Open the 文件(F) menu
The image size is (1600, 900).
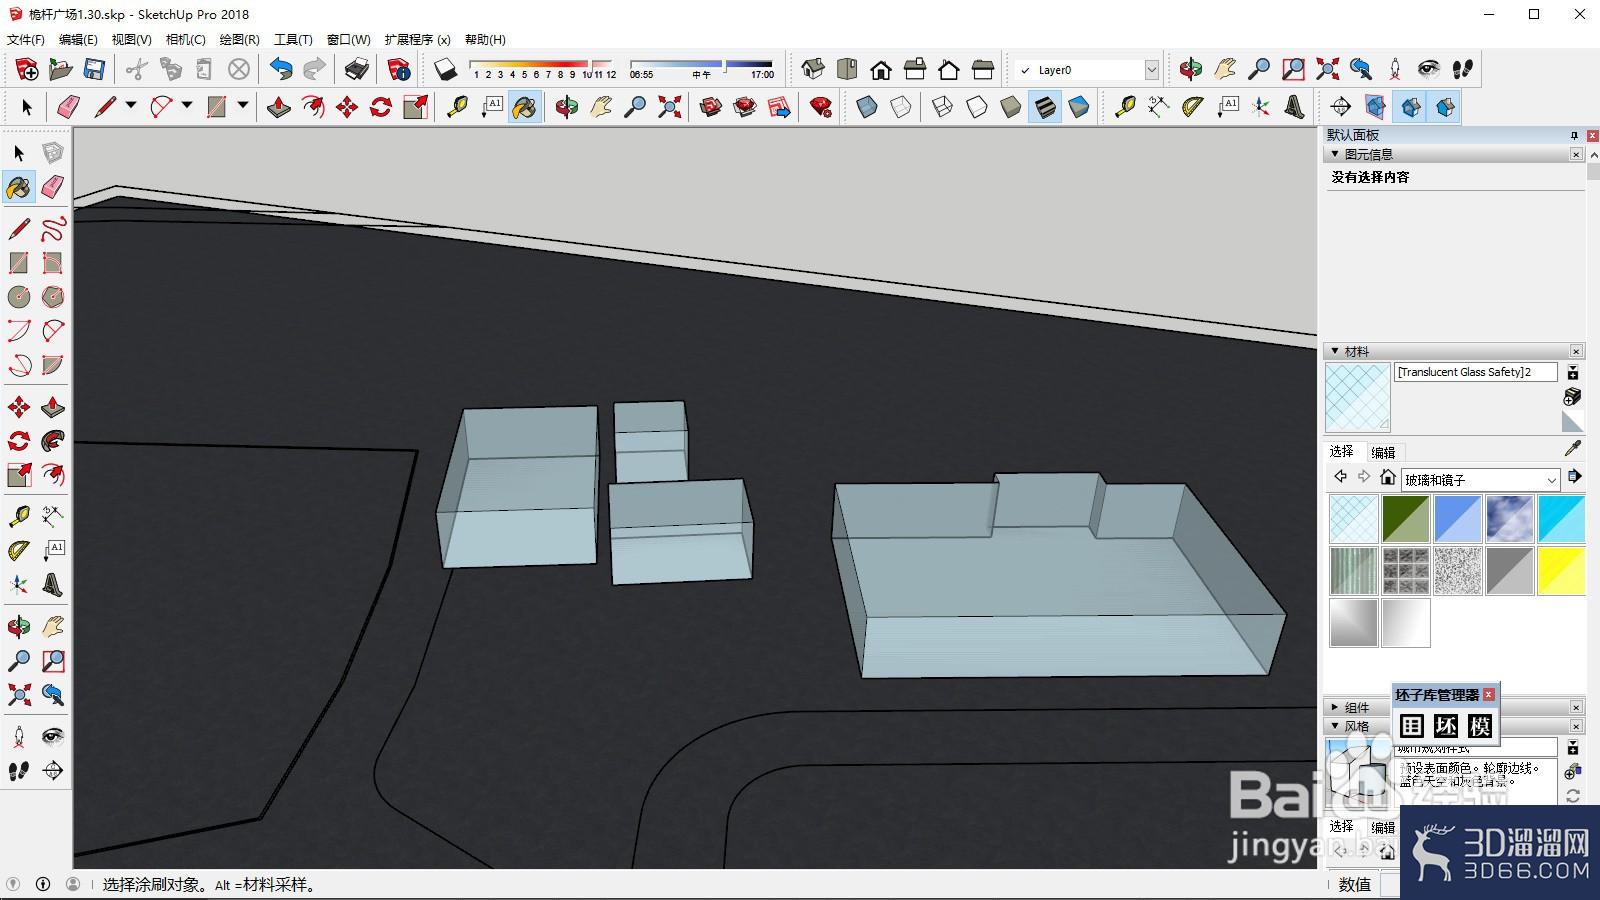(26, 40)
